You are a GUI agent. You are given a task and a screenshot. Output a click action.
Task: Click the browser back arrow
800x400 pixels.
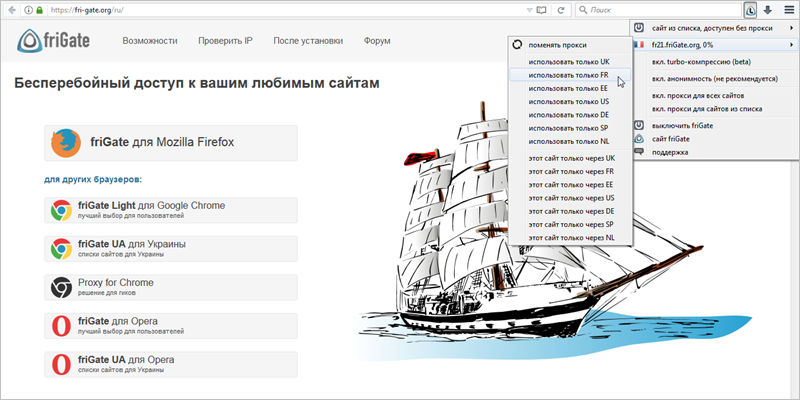coord(12,10)
